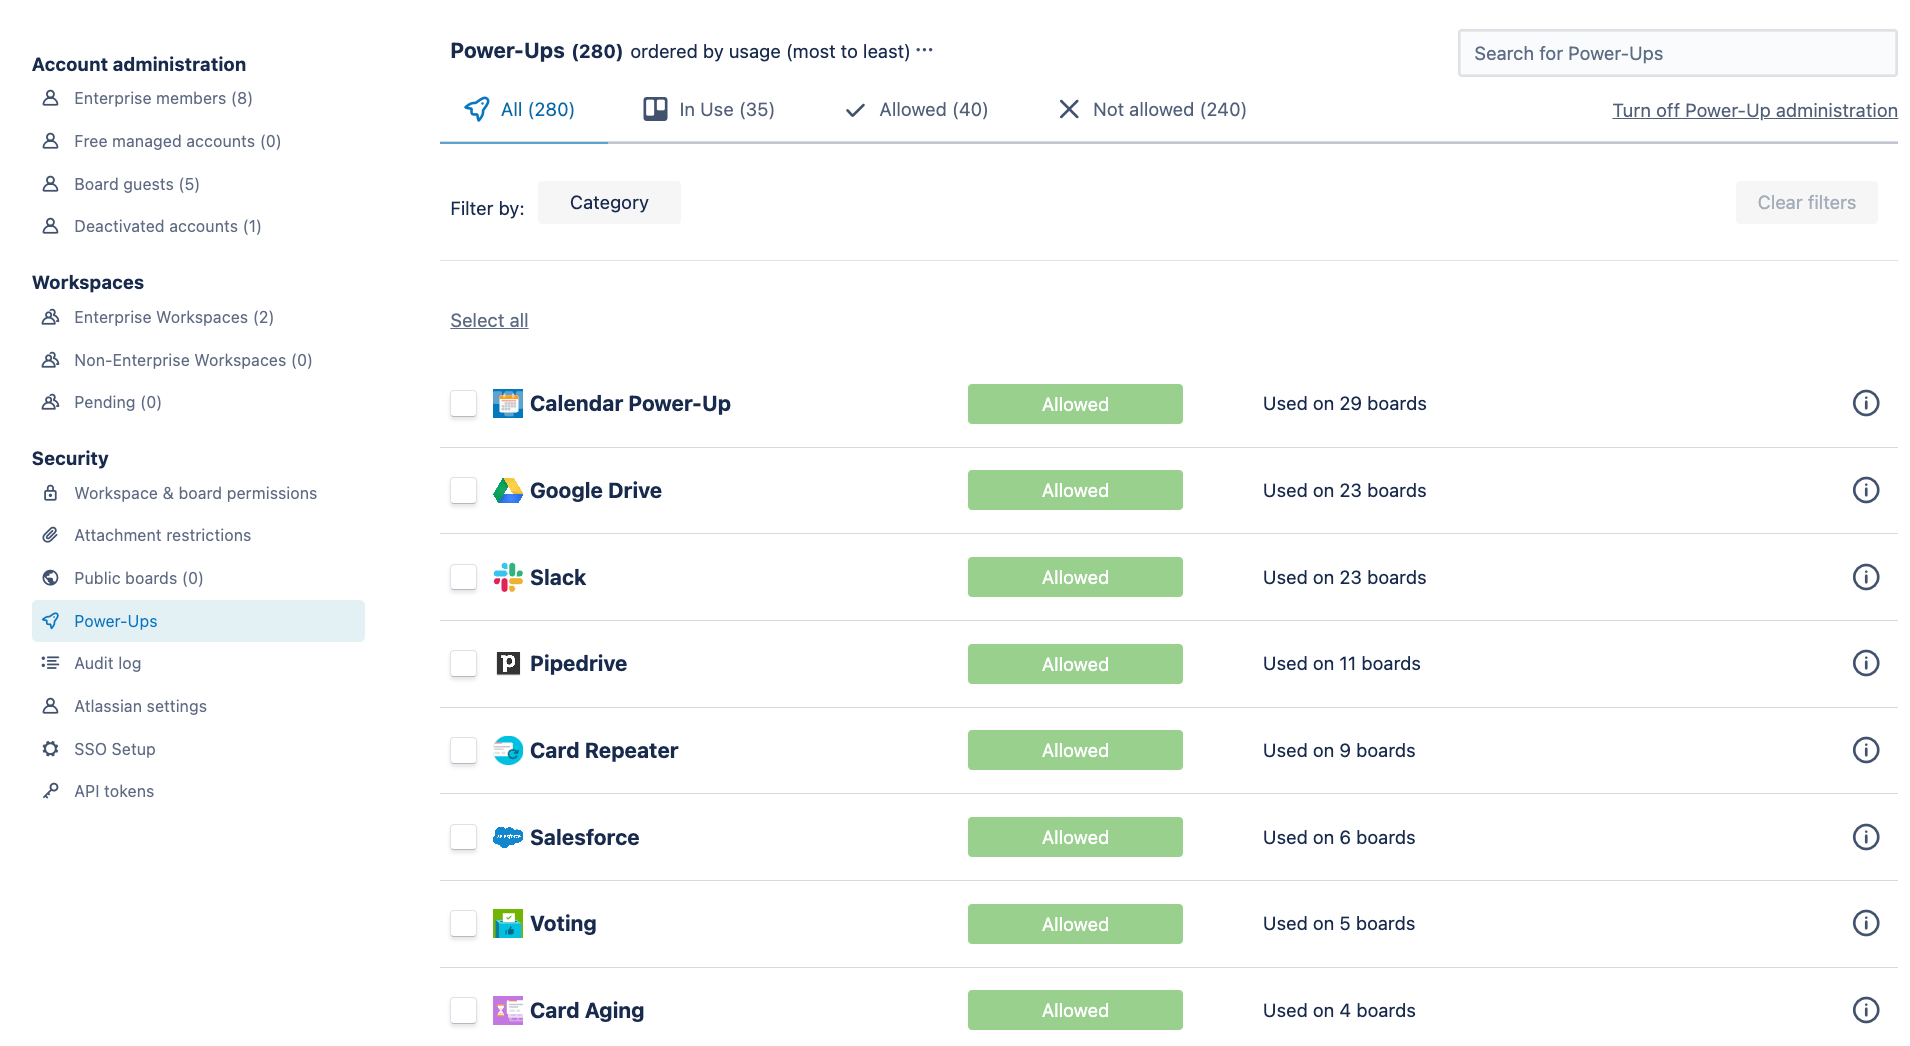Click Allowed button for Voting

[x=1075, y=924]
